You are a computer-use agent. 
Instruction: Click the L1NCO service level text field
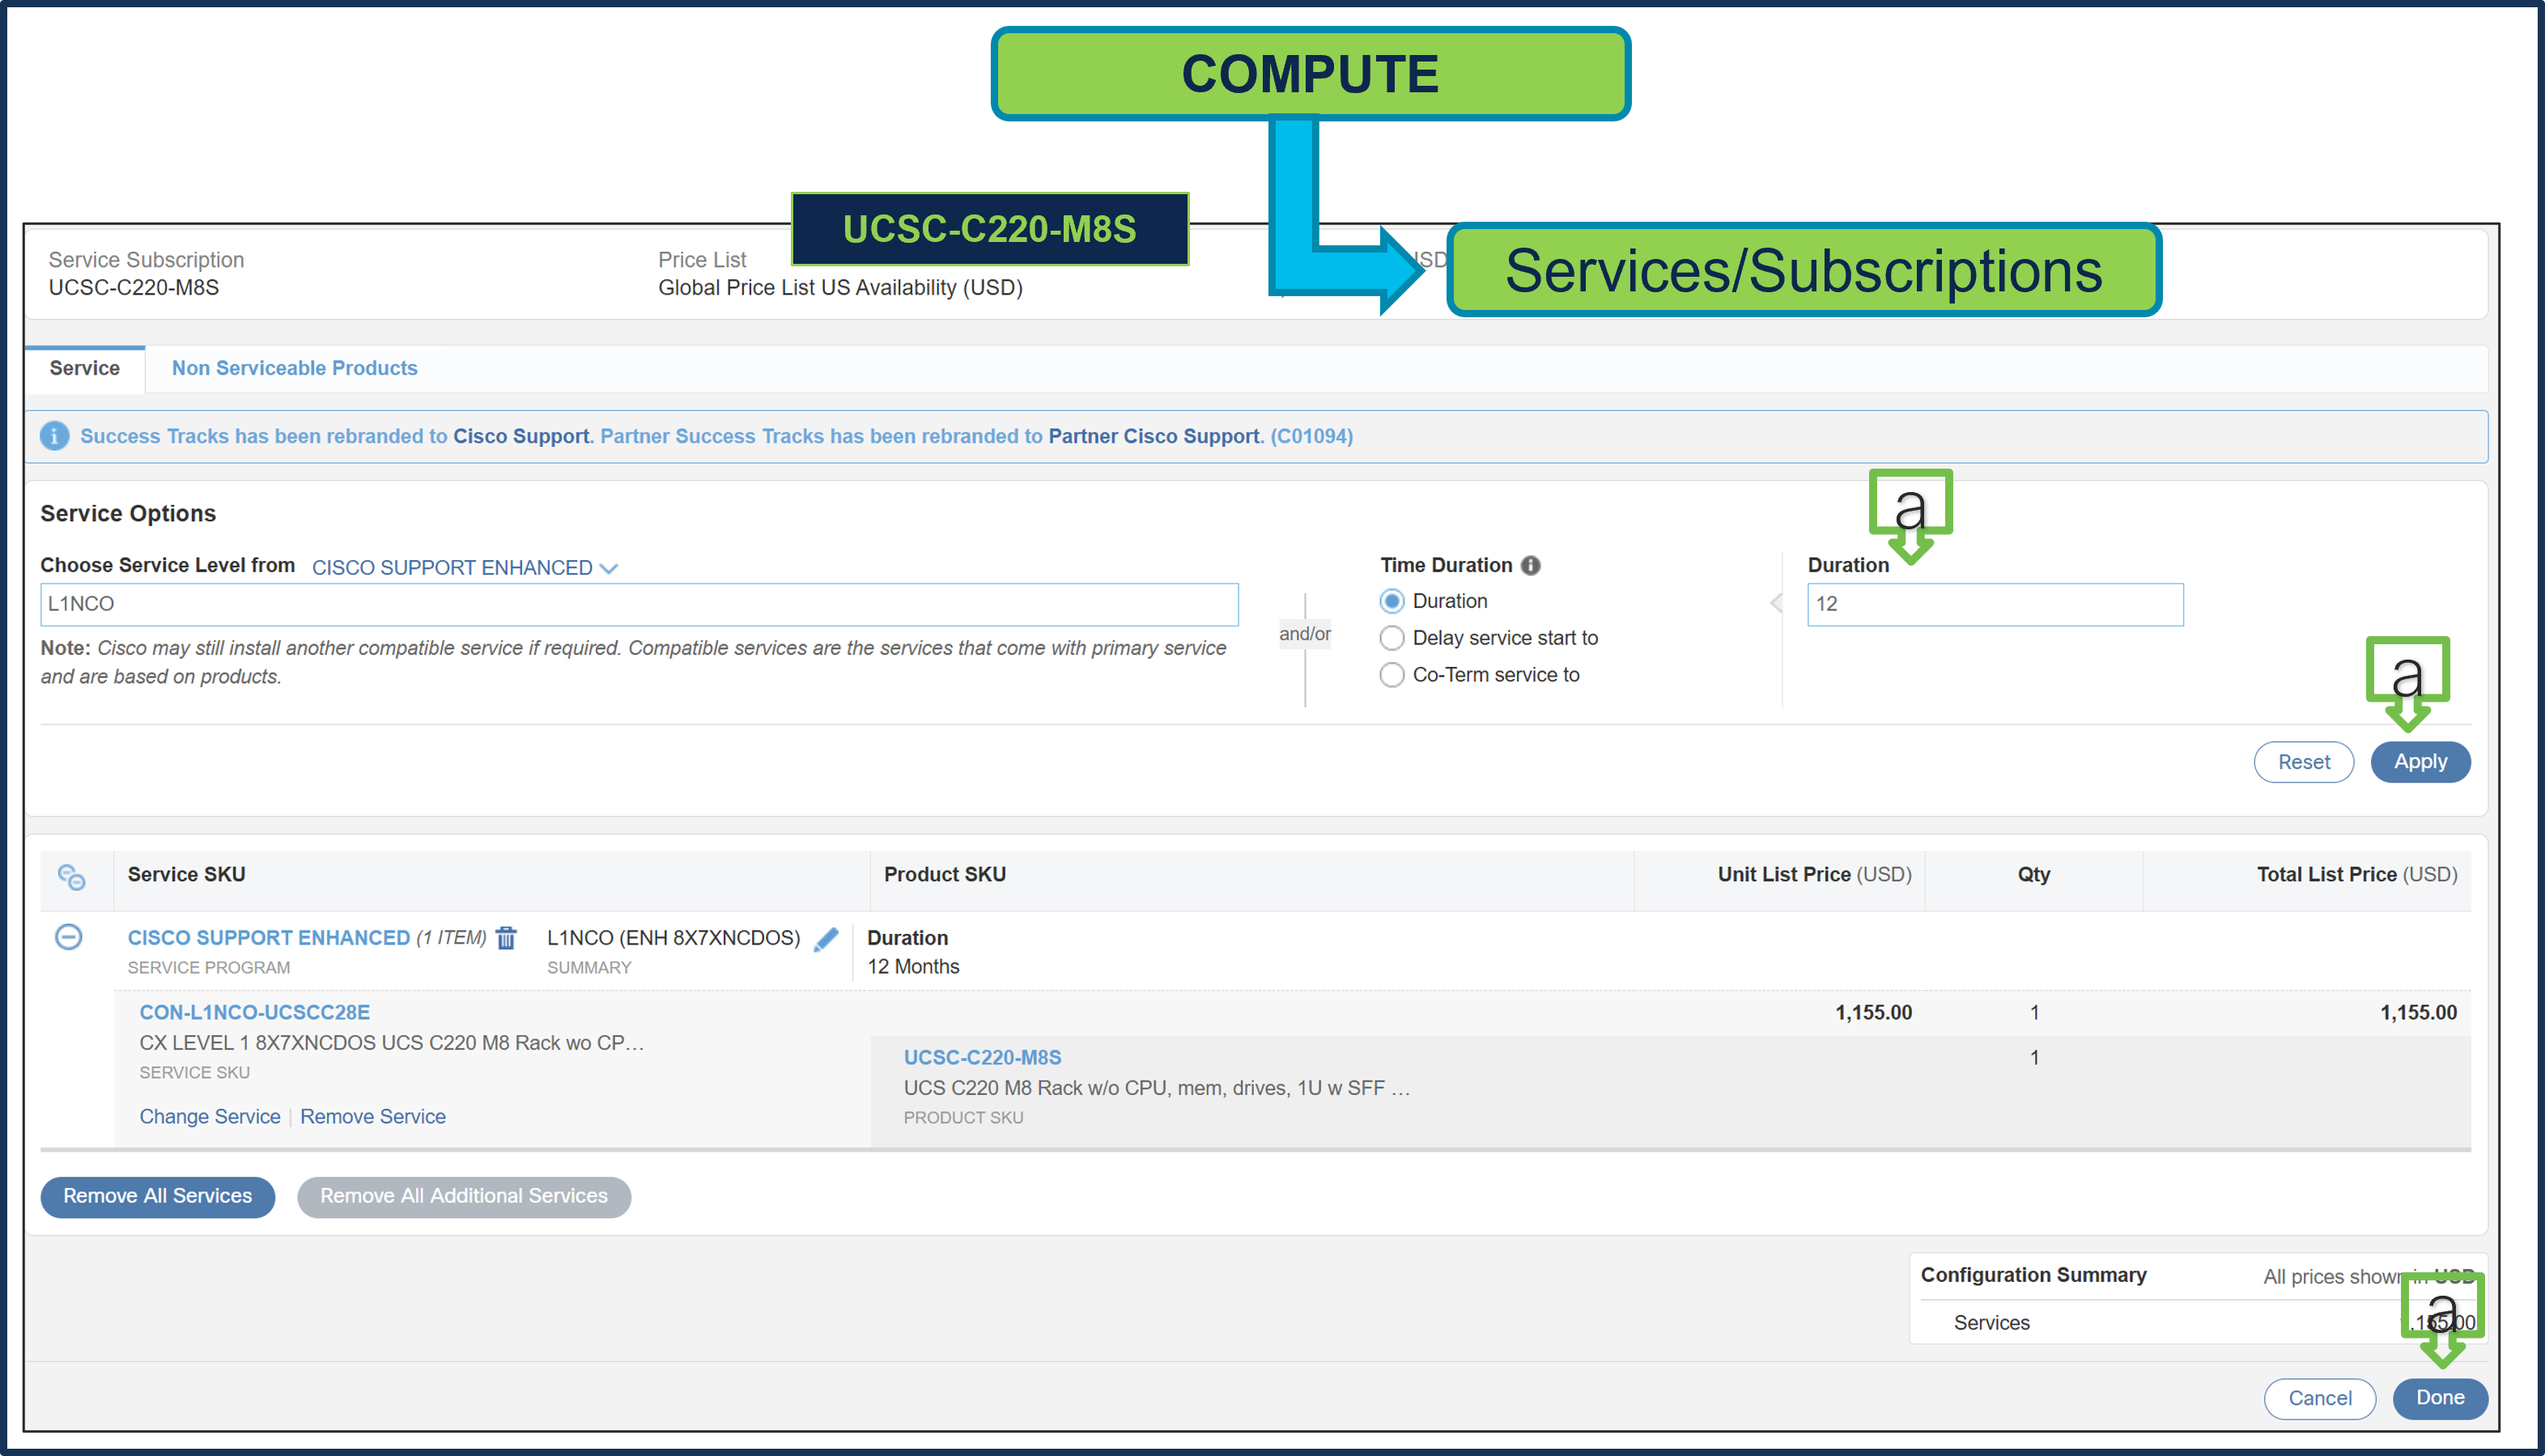pos(639,604)
